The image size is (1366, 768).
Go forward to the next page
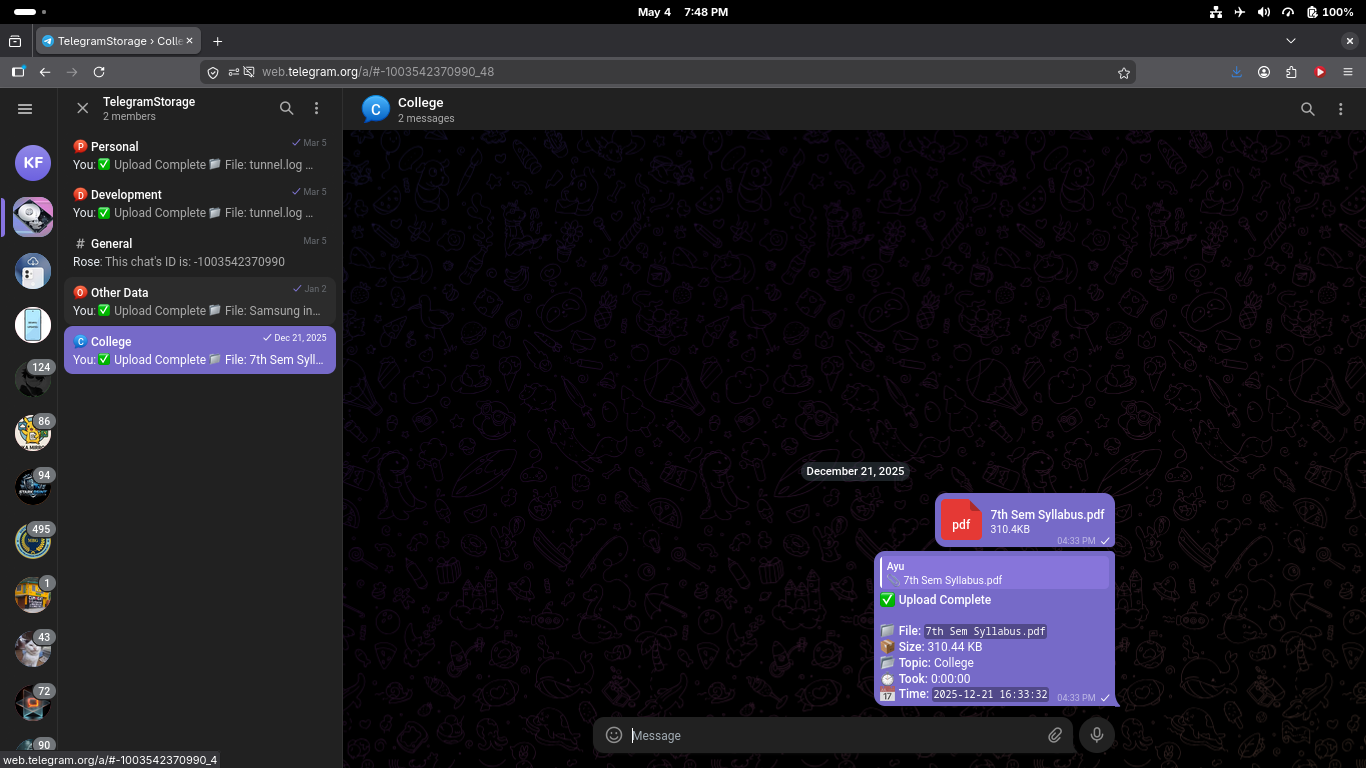tap(72, 72)
